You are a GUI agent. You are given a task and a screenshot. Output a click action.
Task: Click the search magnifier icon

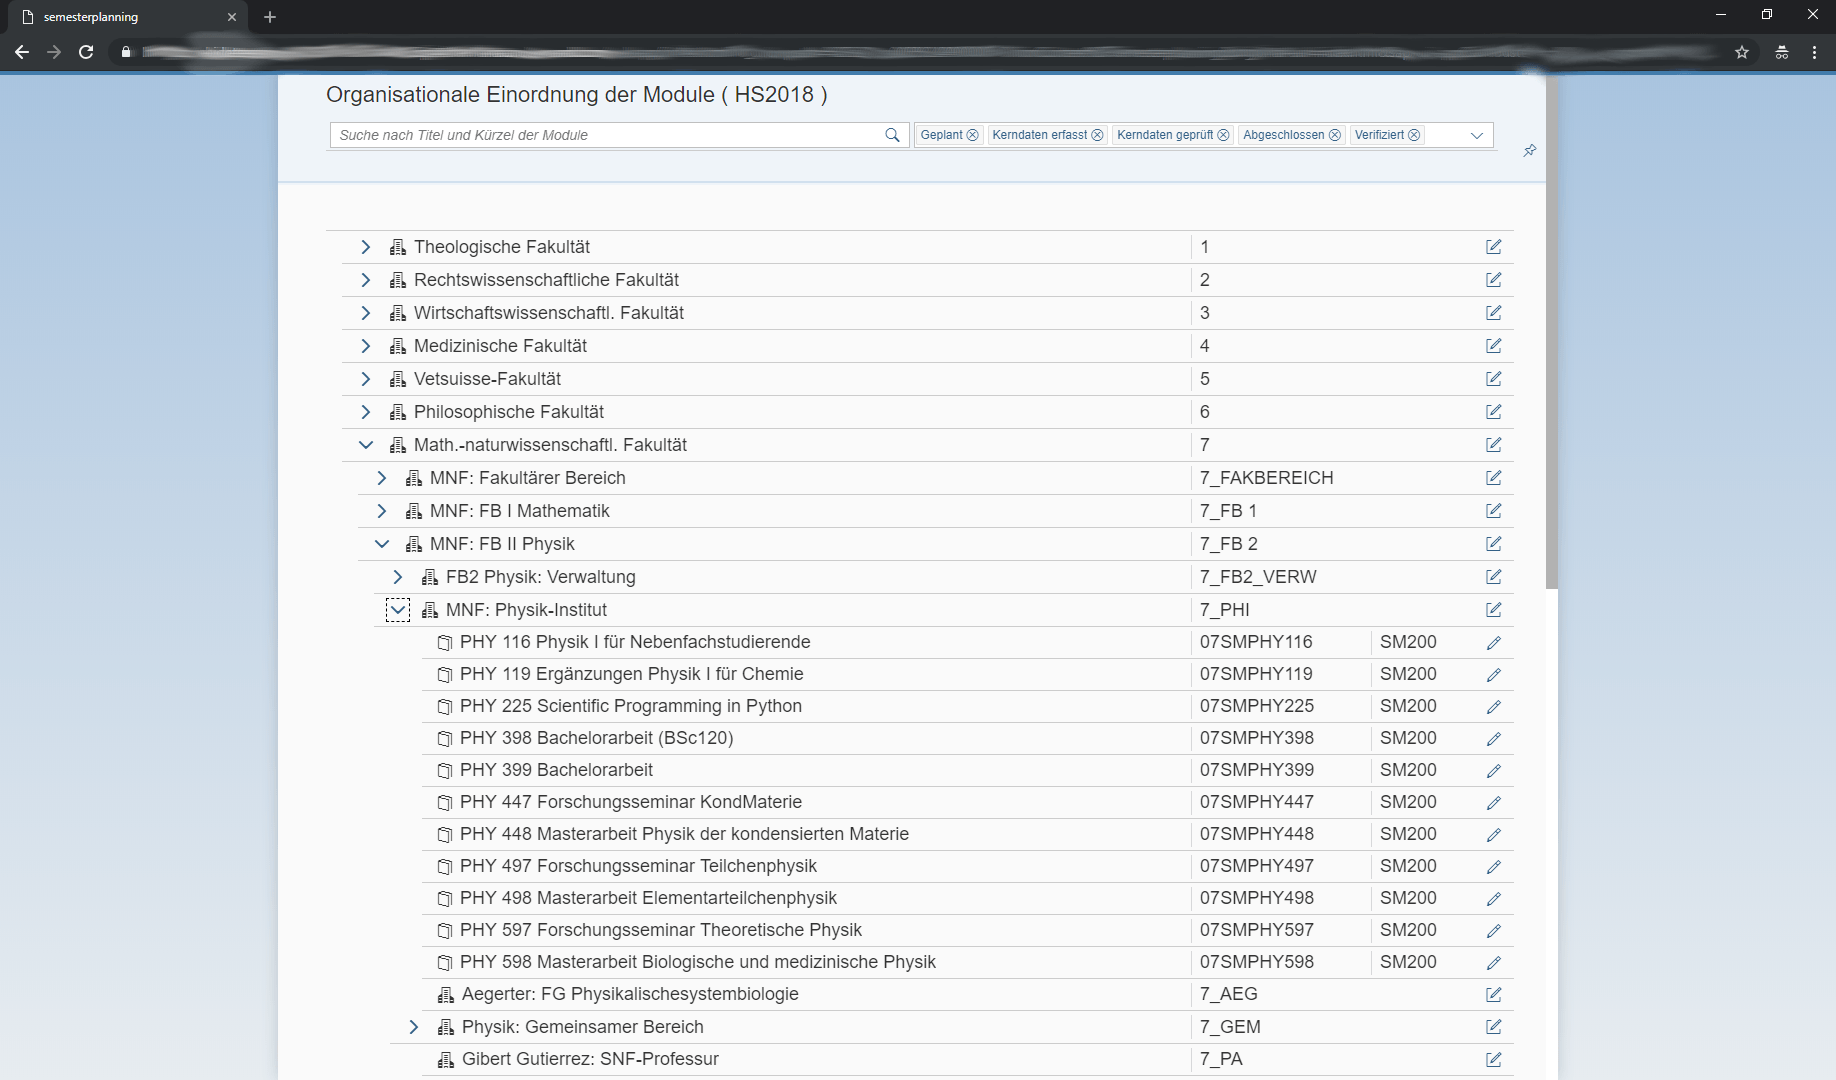click(x=892, y=135)
